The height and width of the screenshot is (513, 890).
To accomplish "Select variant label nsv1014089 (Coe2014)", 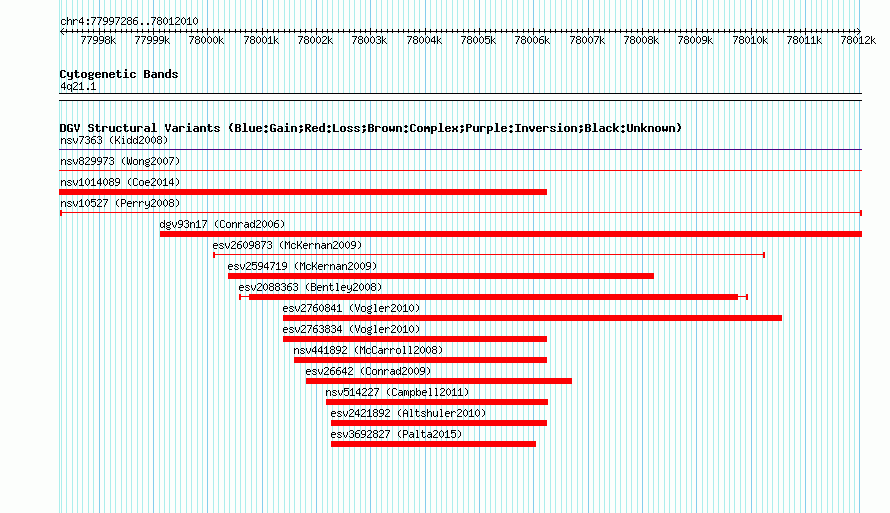I will pos(120,182).
